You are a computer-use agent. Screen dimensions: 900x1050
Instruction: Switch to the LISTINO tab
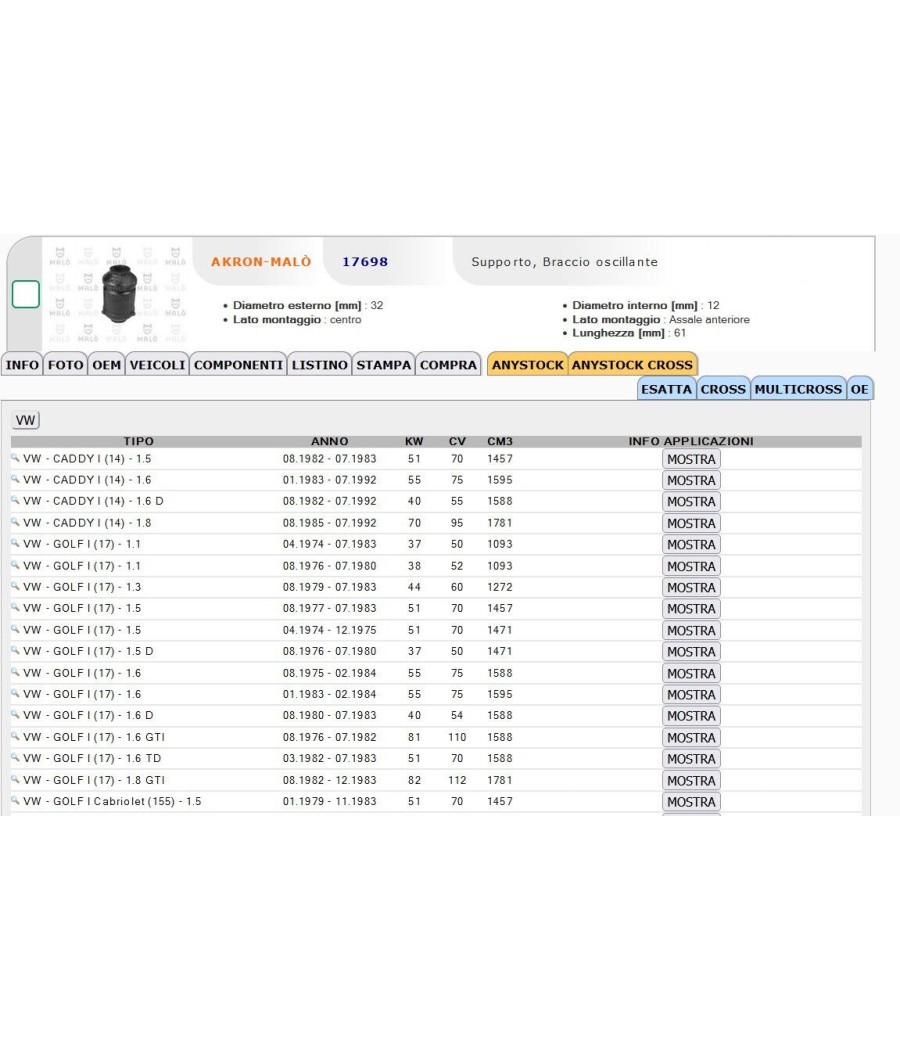coord(320,365)
